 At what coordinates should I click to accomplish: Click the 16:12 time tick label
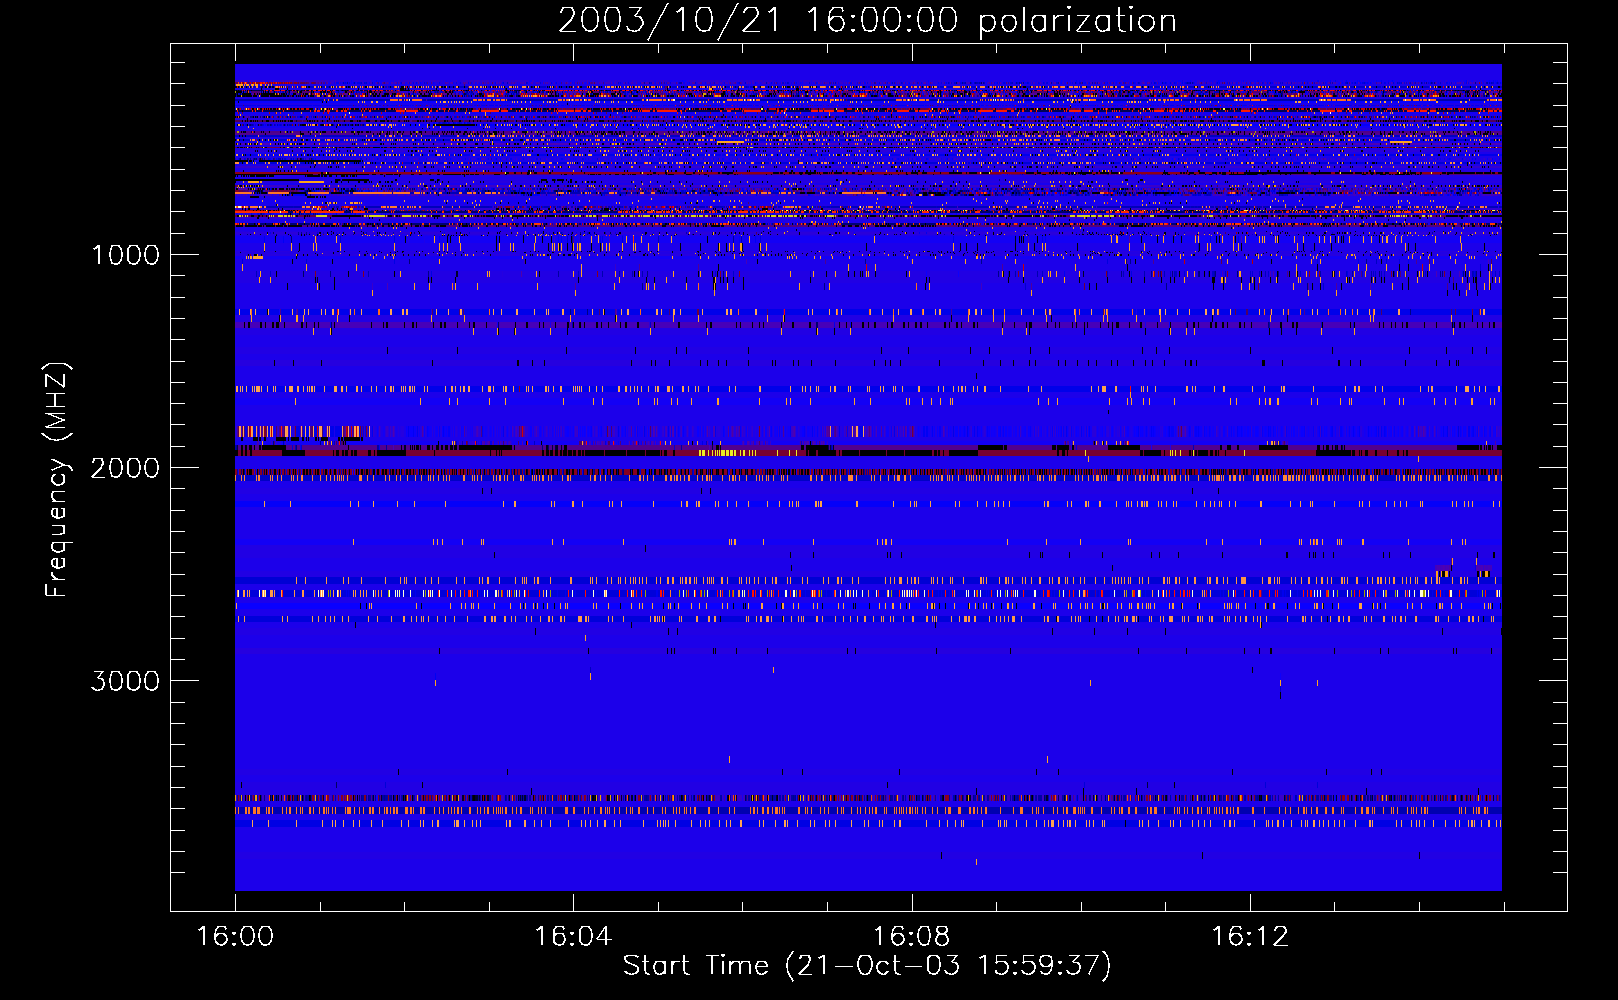pos(1250,937)
